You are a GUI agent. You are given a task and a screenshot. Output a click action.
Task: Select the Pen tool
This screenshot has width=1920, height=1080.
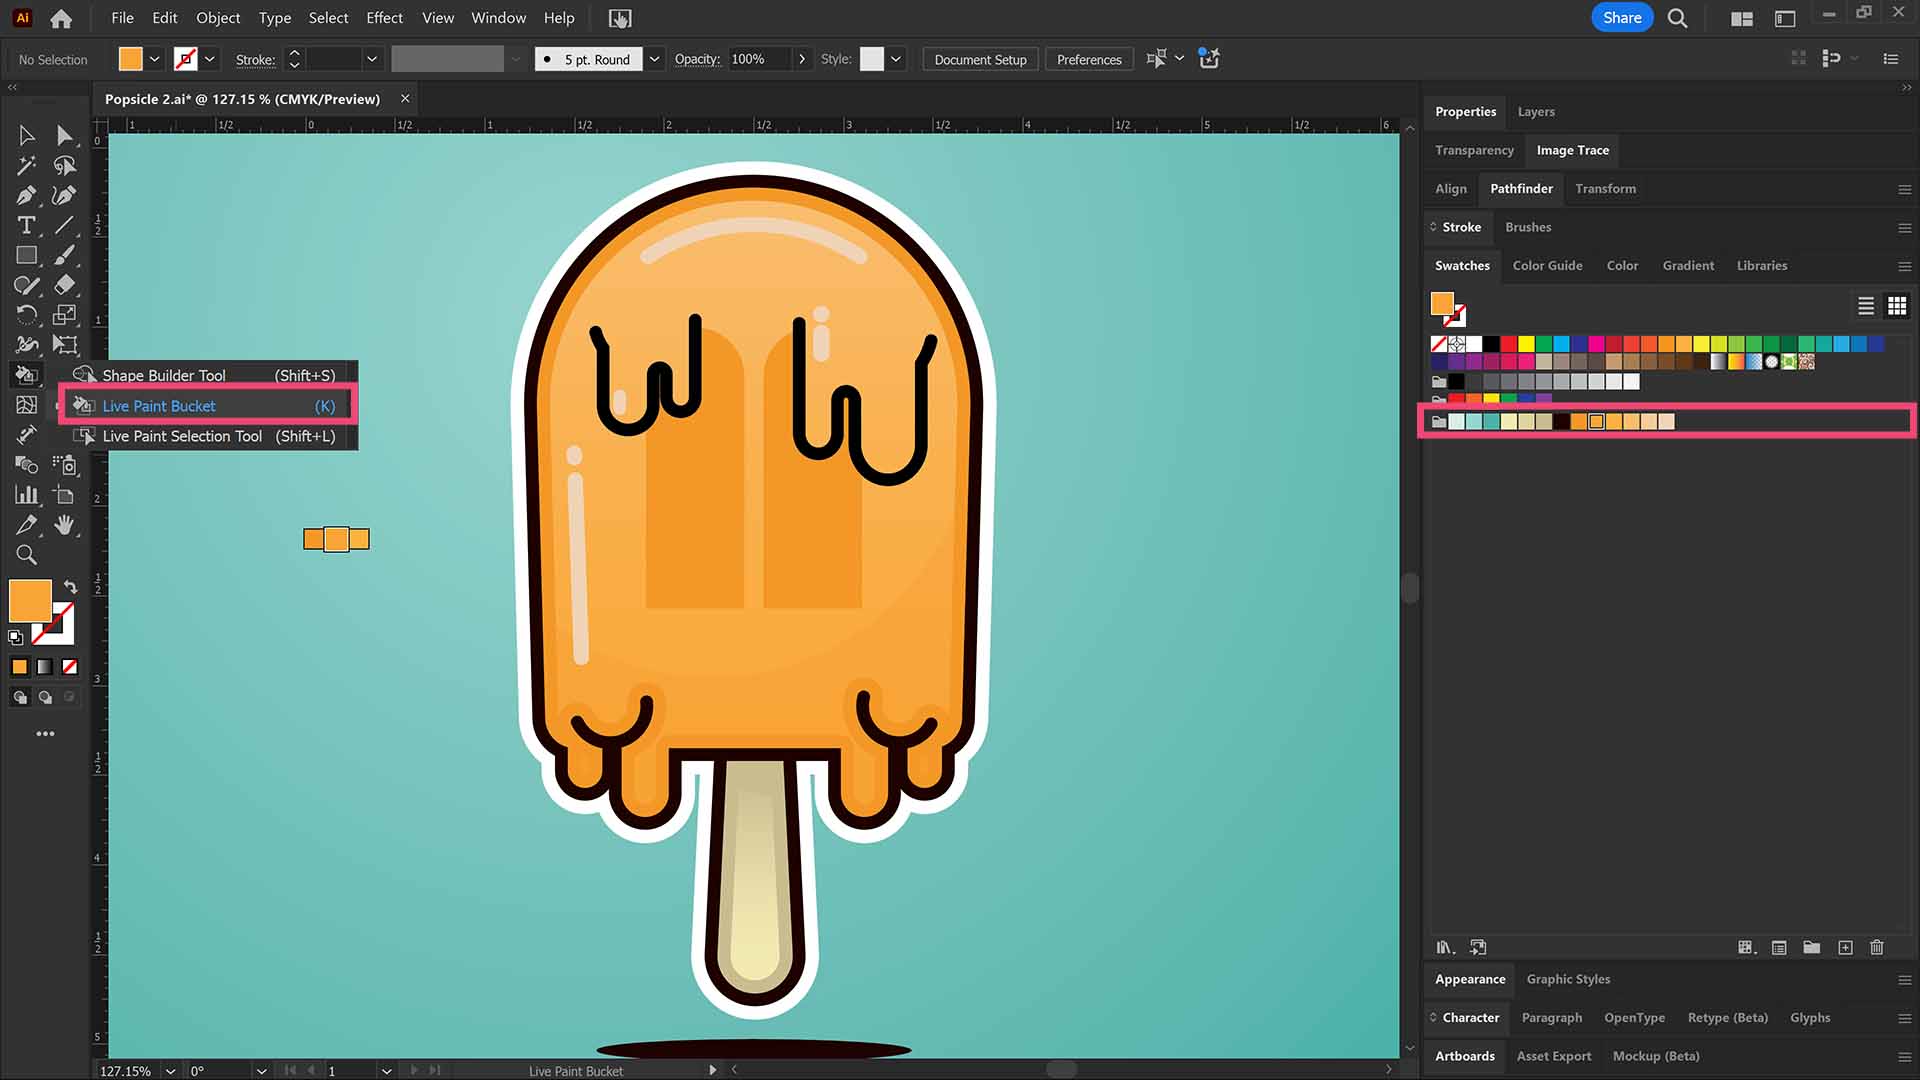point(27,195)
